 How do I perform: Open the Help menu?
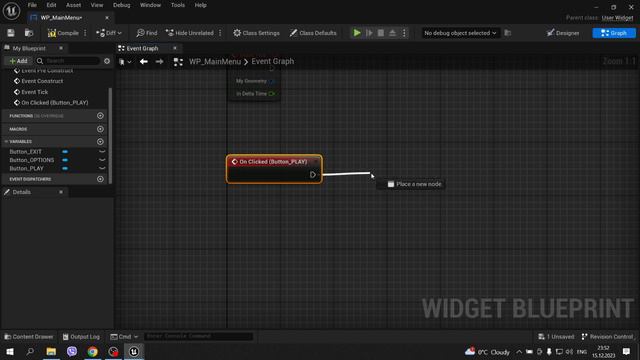point(200,5)
